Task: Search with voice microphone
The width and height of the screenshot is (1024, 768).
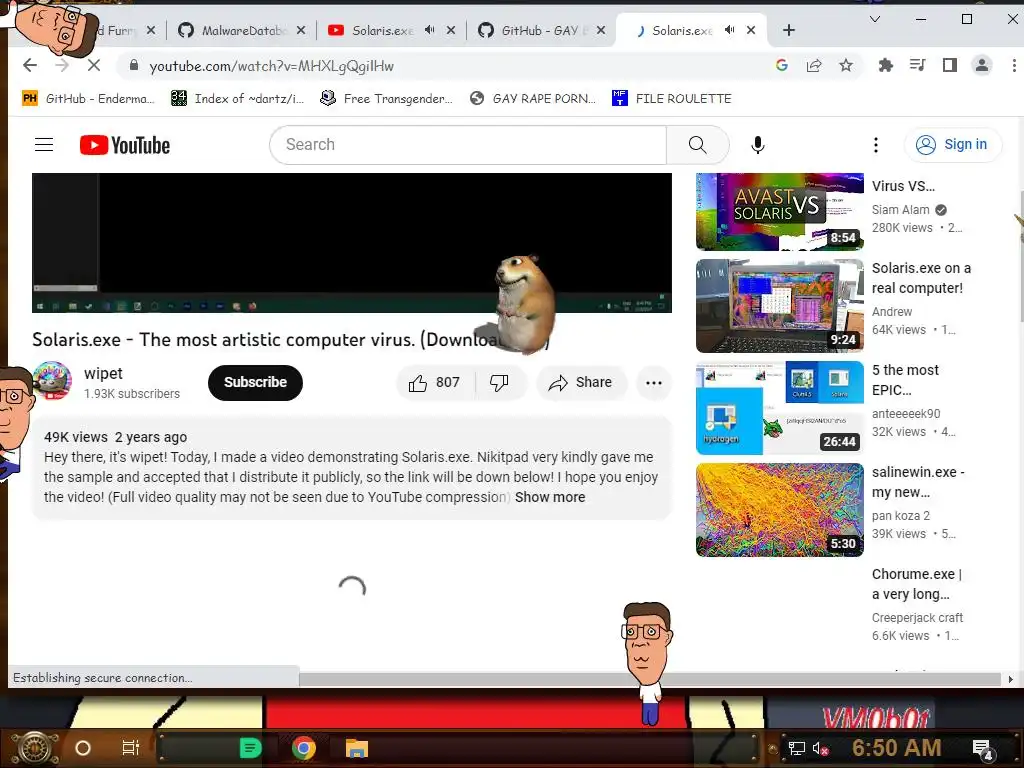Action: pyautogui.click(x=758, y=144)
